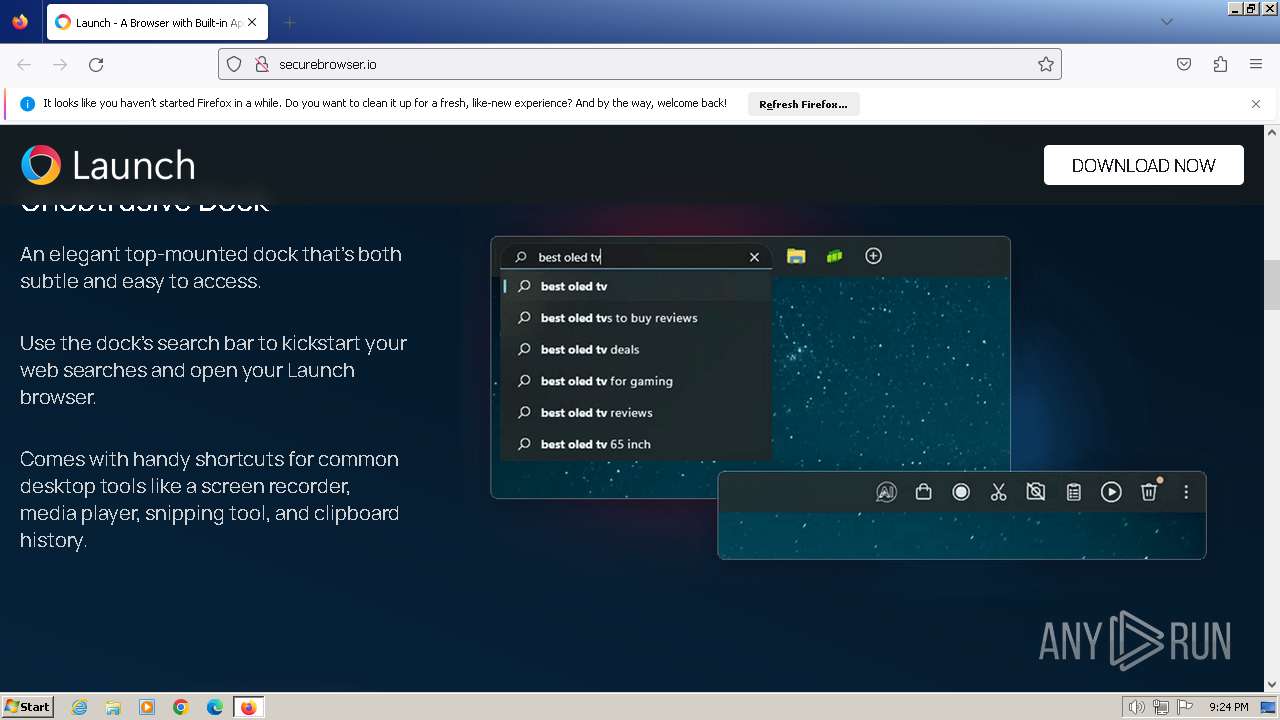Screen dimensions: 1280x720
Task: Click the scrollbar down arrow
Action: point(1272,685)
